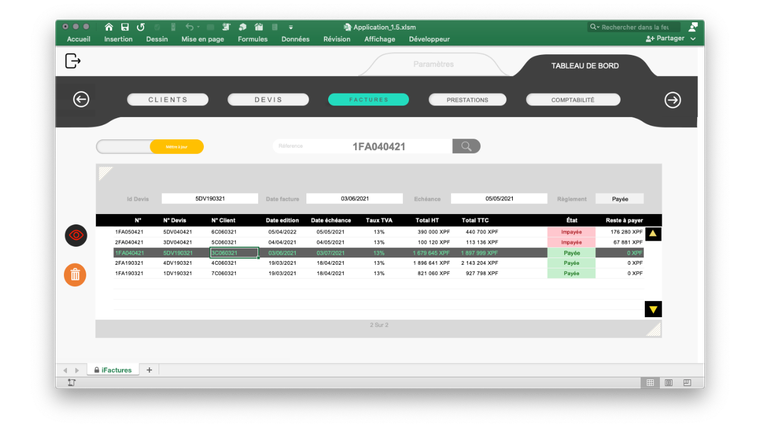Click the yellow down arrow scroll button
This screenshot has width=760, height=427.
click(x=653, y=309)
